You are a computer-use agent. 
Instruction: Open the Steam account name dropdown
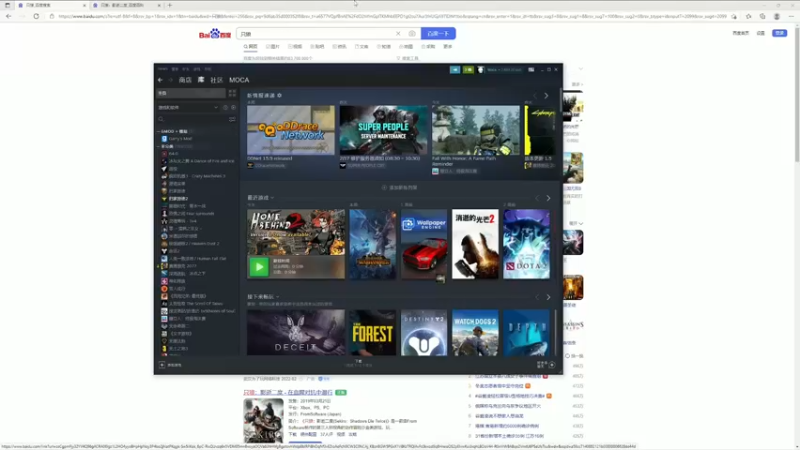point(504,69)
